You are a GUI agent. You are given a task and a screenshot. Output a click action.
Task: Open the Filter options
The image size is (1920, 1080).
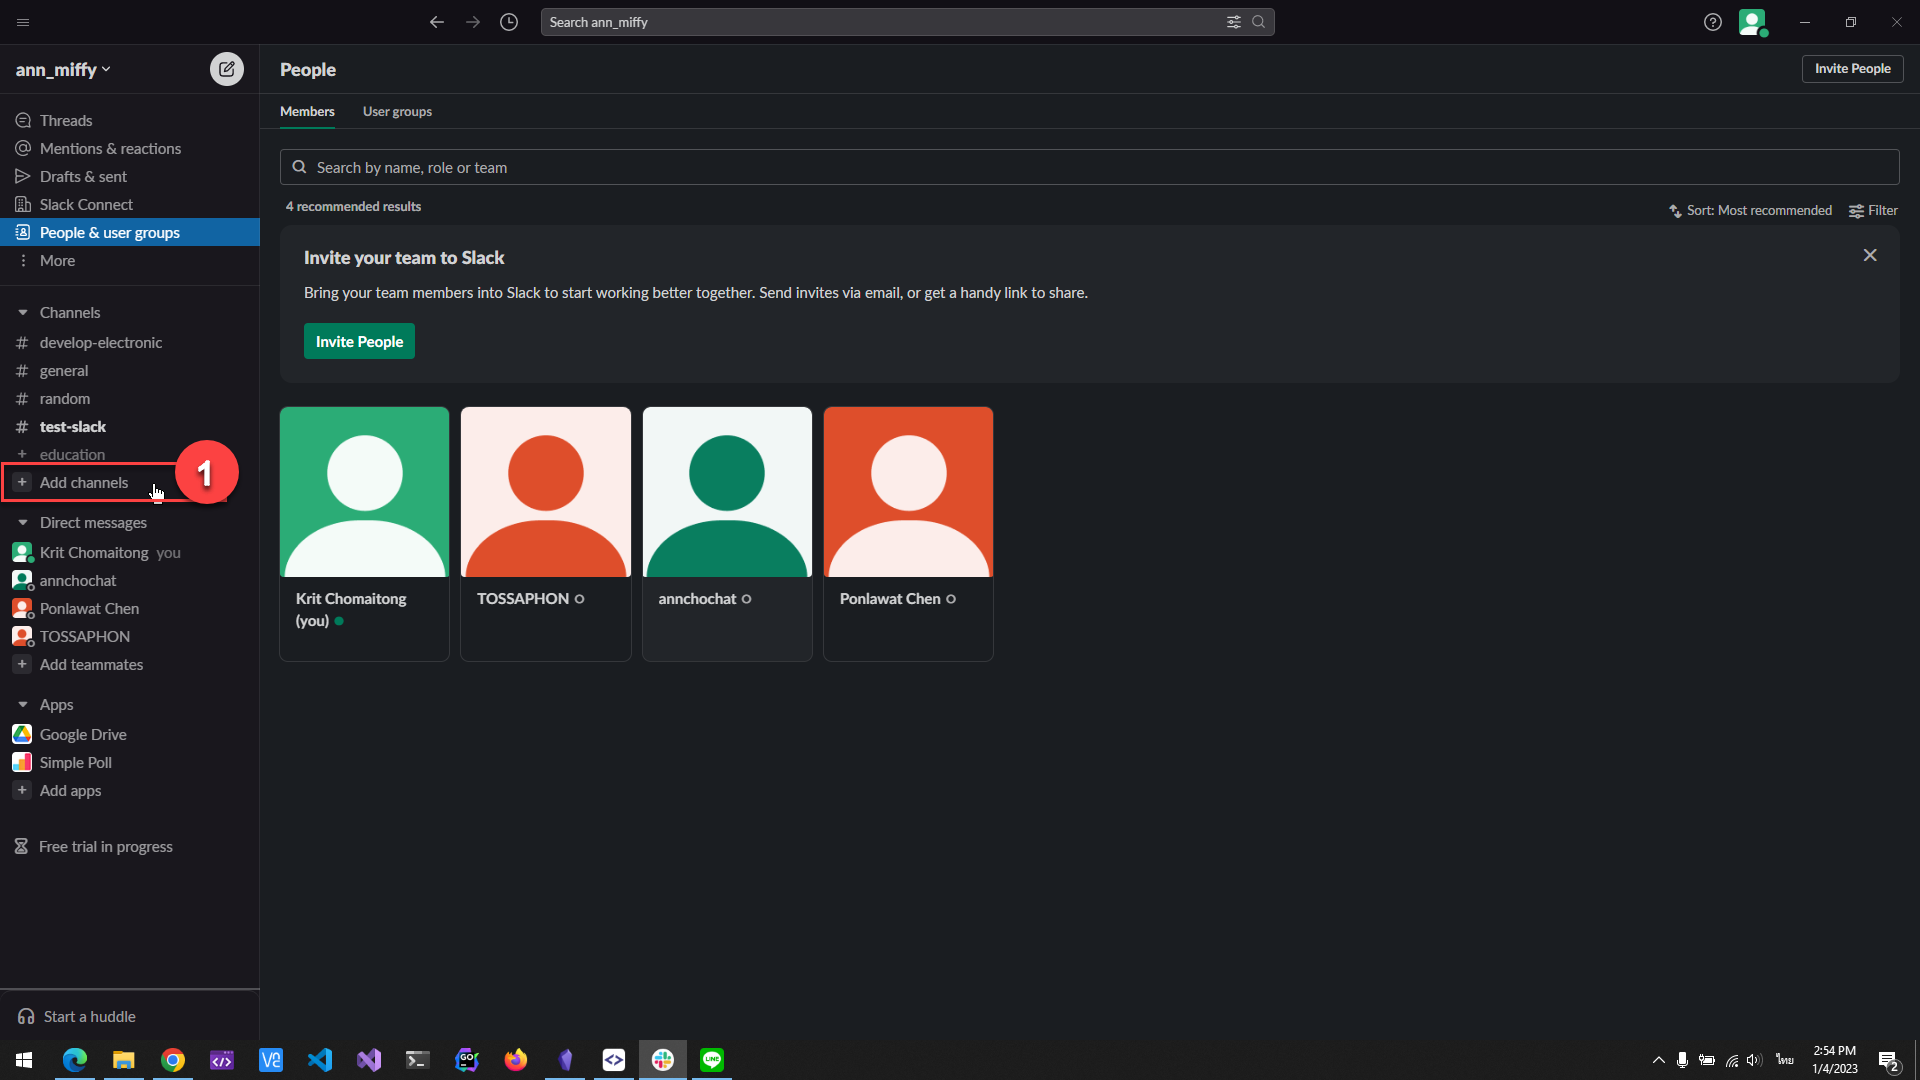click(1873, 210)
